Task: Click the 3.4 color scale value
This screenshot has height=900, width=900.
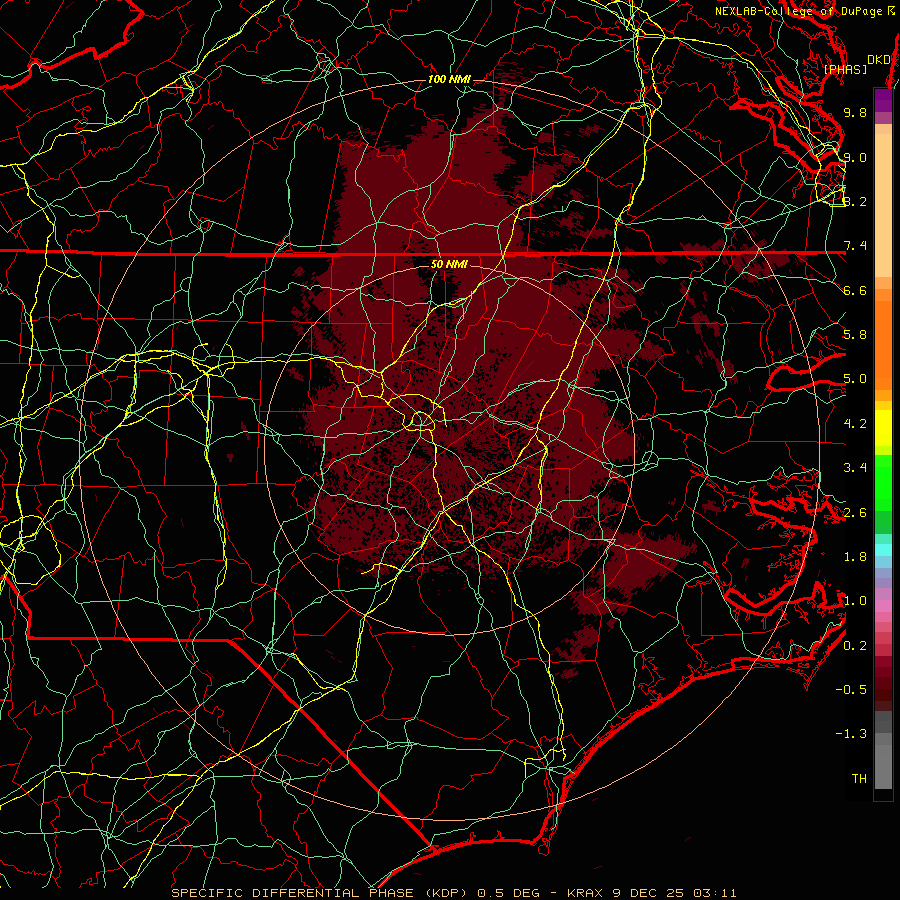Action: tap(855, 468)
